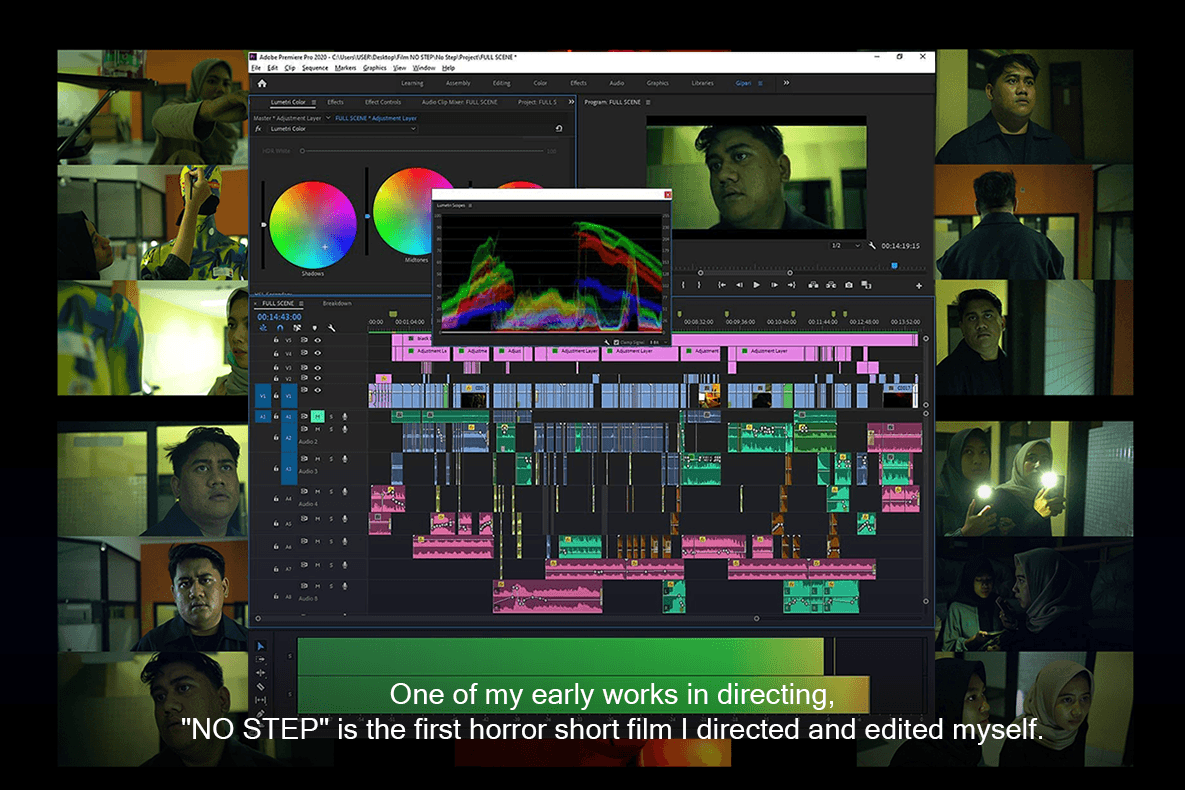Hide video track V5 with its eye toggle
The width and height of the screenshot is (1185, 790).
317,340
